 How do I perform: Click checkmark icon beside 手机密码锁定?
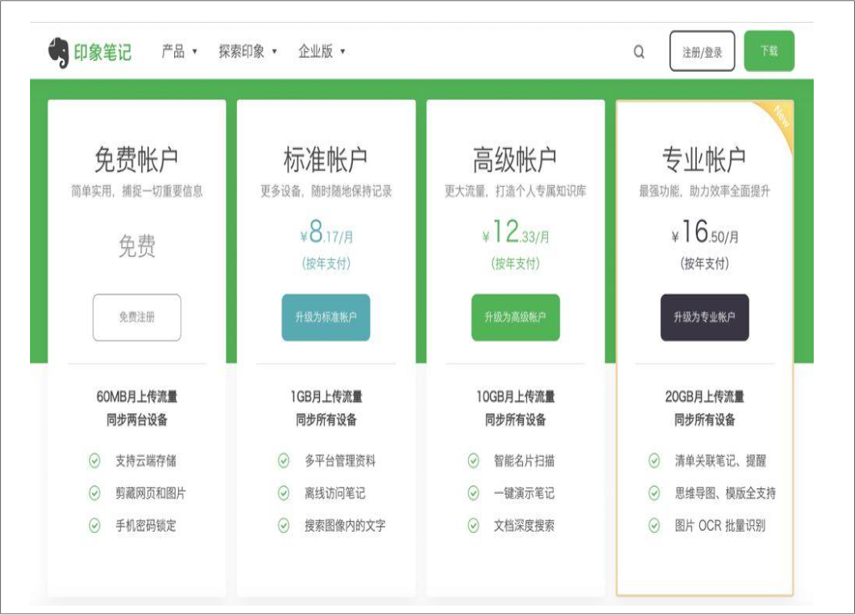coord(94,526)
